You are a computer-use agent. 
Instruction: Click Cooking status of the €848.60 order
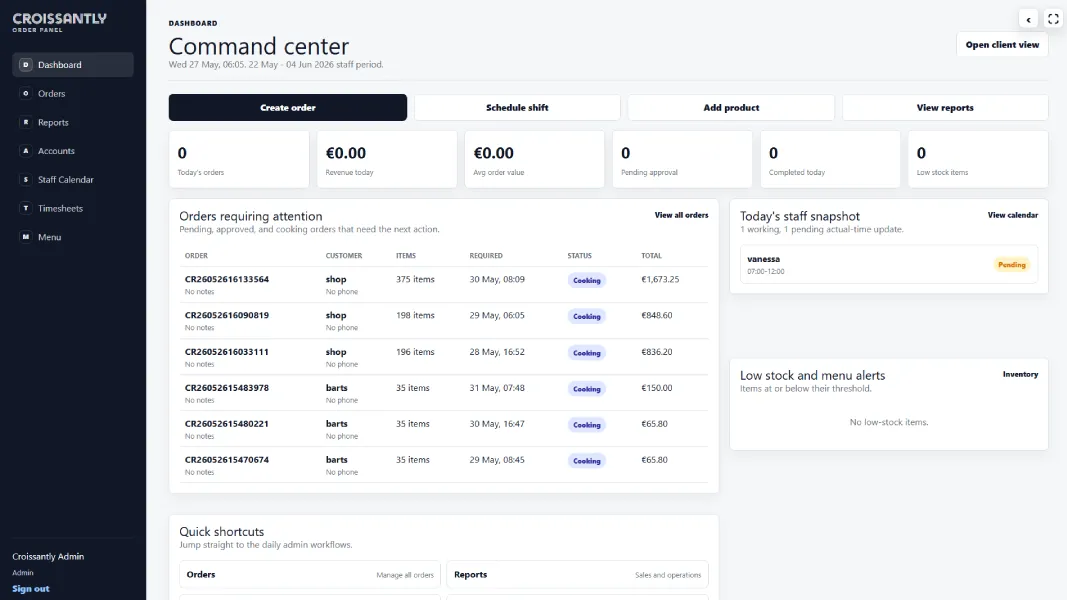point(587,316)
